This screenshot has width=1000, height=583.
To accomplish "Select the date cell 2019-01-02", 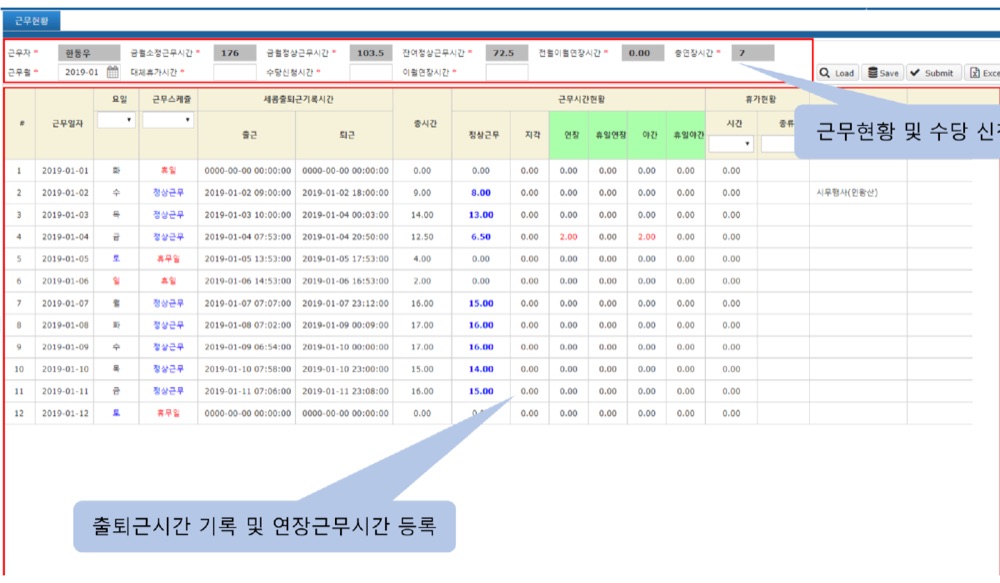I will click(64, 193).
